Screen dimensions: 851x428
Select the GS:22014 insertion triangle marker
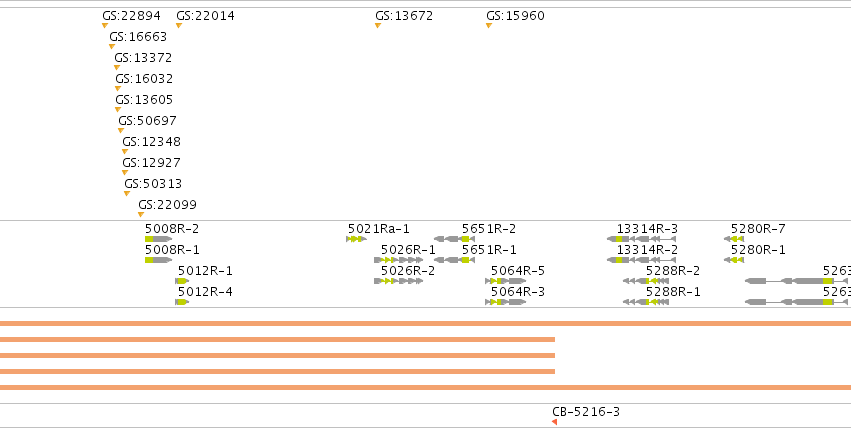pyautogui.click(x=179, y=25)
